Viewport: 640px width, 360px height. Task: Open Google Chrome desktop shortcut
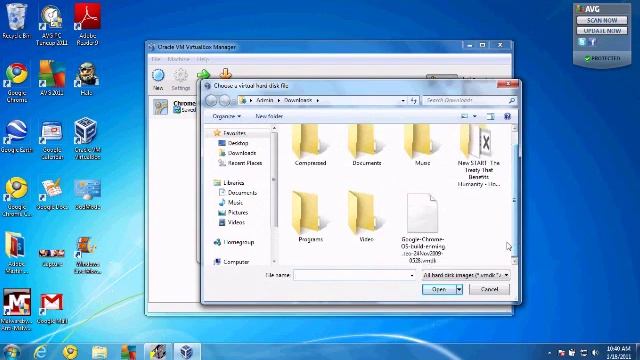click(x=16, y=82)
